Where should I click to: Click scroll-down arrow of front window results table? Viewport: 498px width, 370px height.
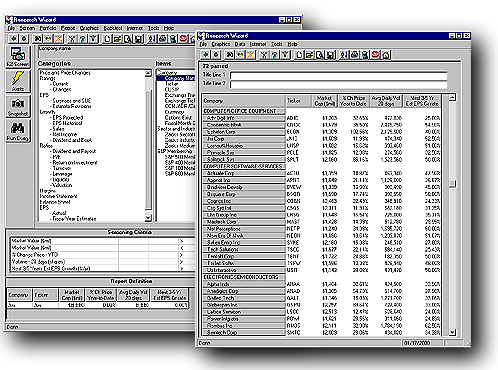click(452, 332)
